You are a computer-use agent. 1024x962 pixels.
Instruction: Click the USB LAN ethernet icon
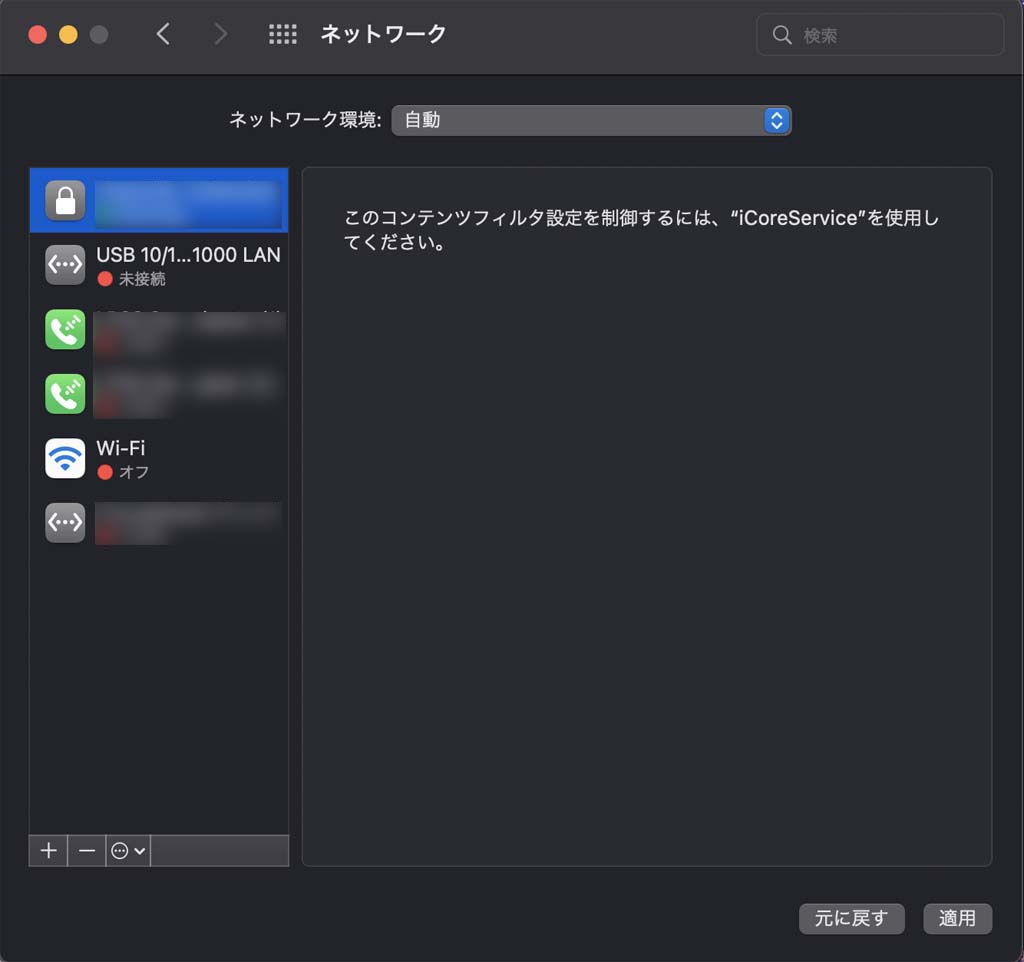(65, 265)
